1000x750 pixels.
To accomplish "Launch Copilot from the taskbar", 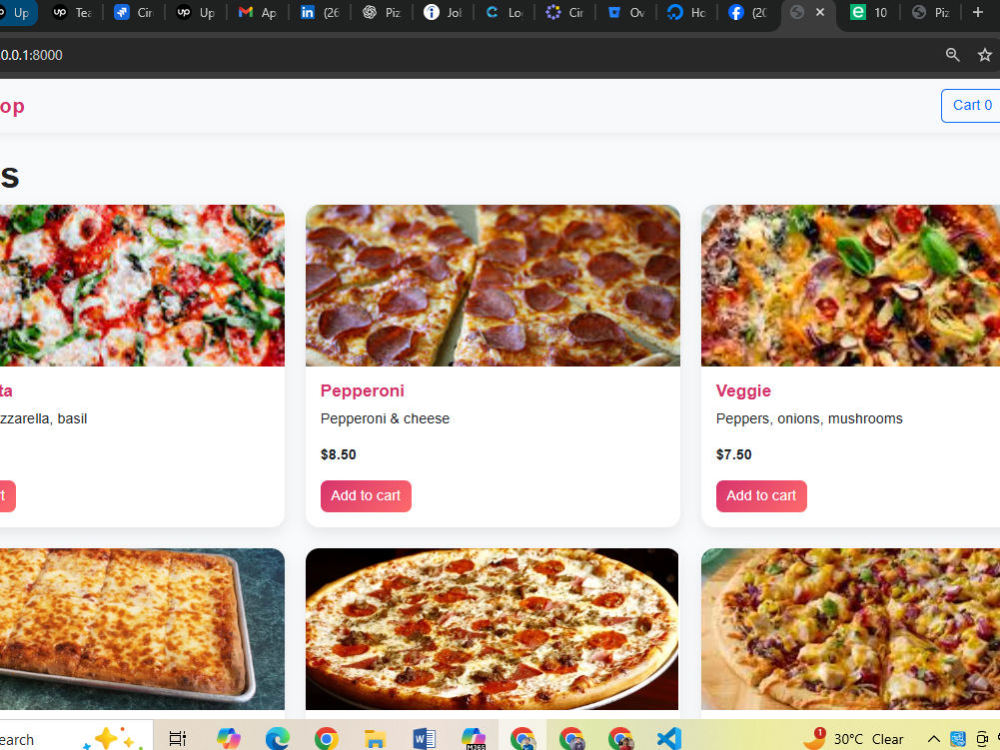I will [x=228, y=739].
